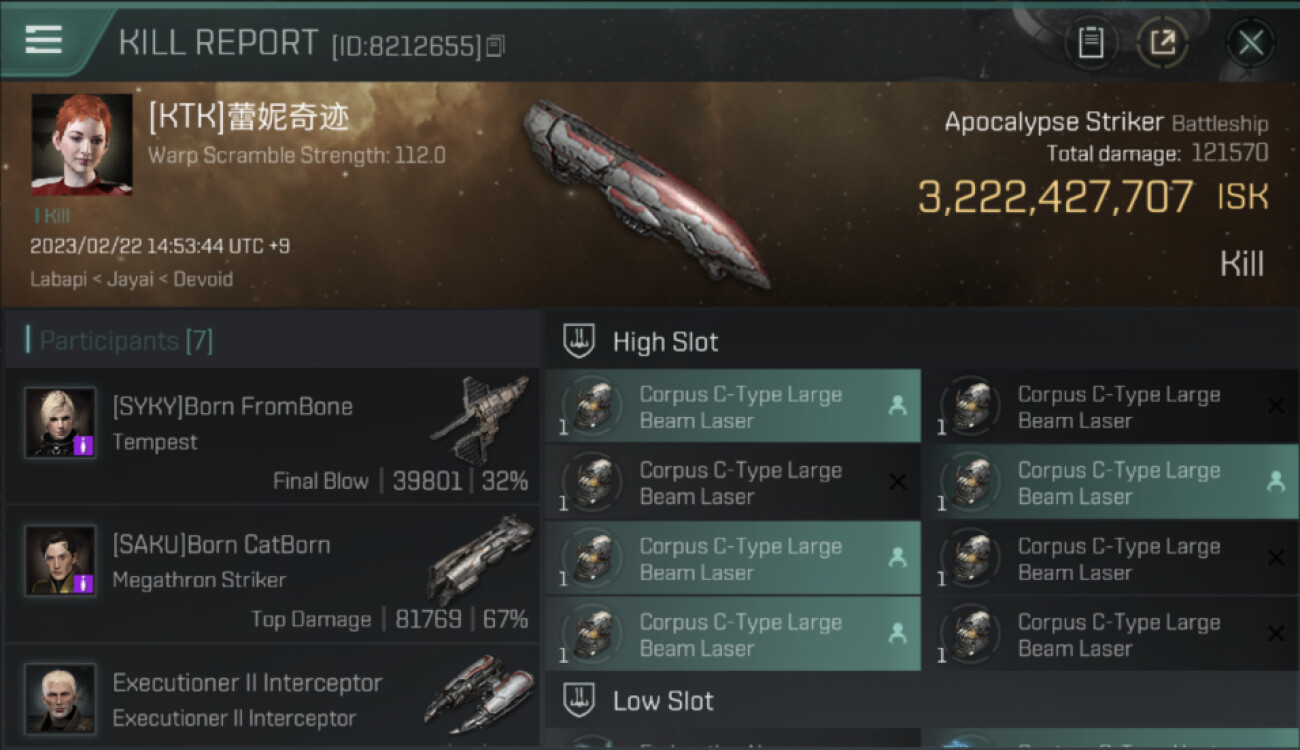1300x750 pixels.
Task: Select the highlighted first Beam Laser module
Action: (733, 407)
